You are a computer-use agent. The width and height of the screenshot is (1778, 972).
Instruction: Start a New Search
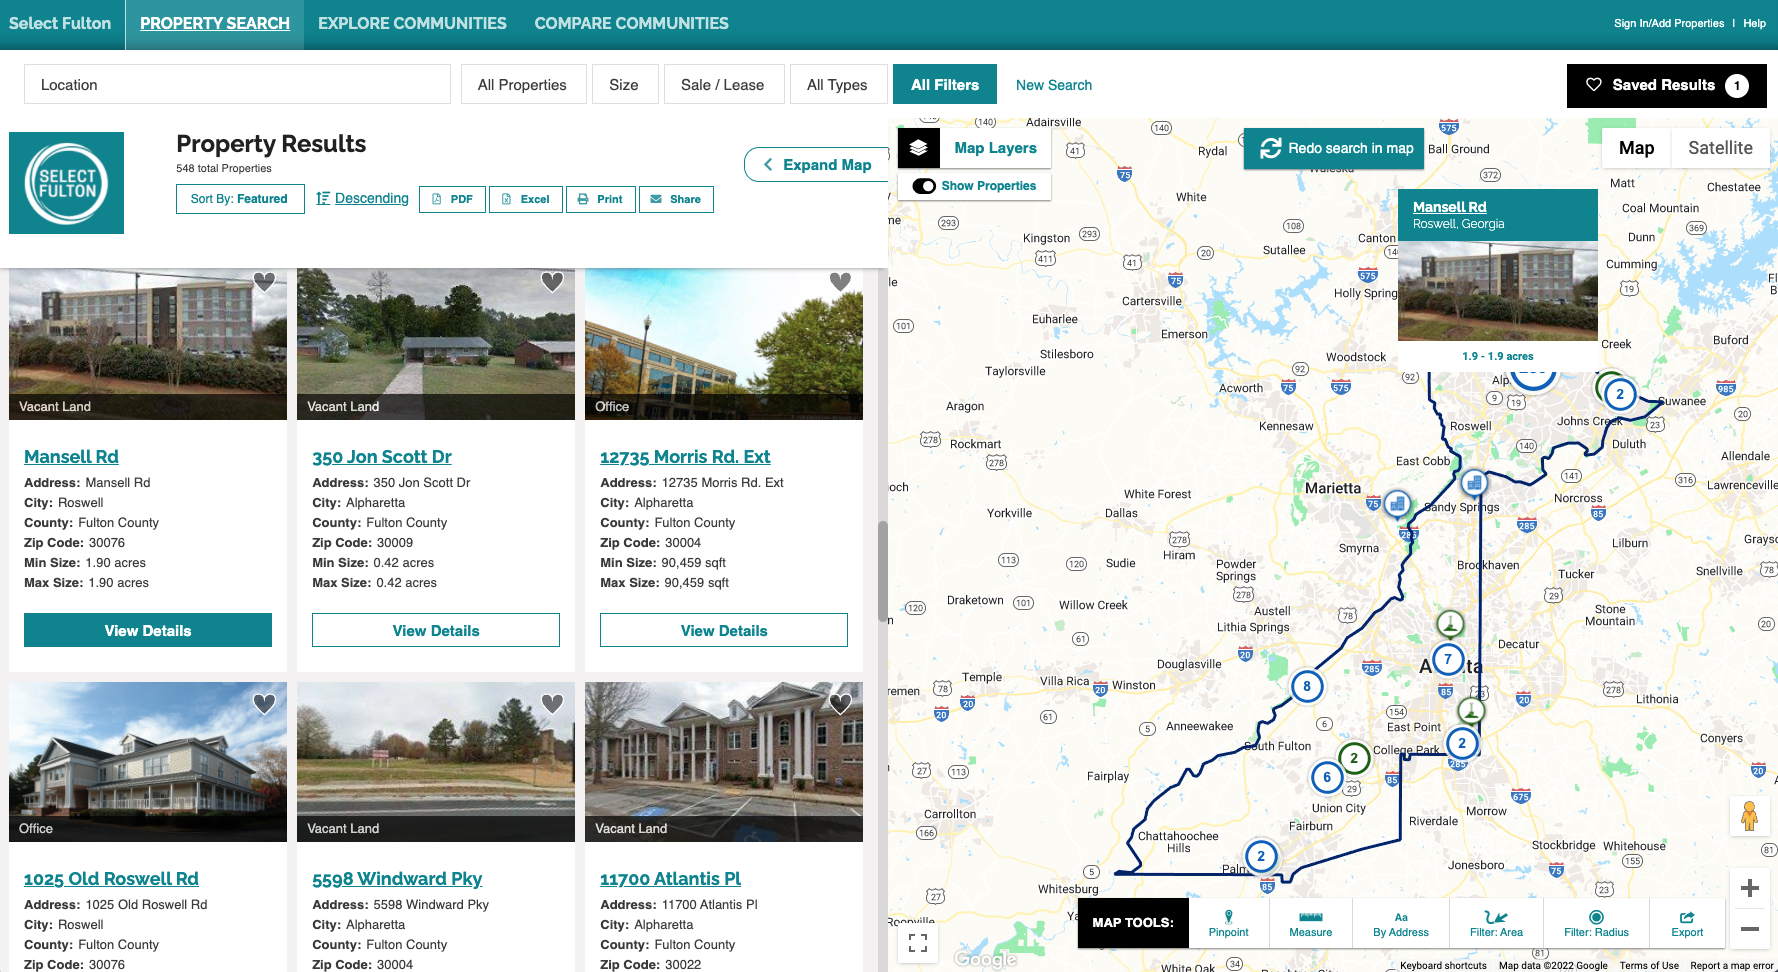pos(1054,85)
